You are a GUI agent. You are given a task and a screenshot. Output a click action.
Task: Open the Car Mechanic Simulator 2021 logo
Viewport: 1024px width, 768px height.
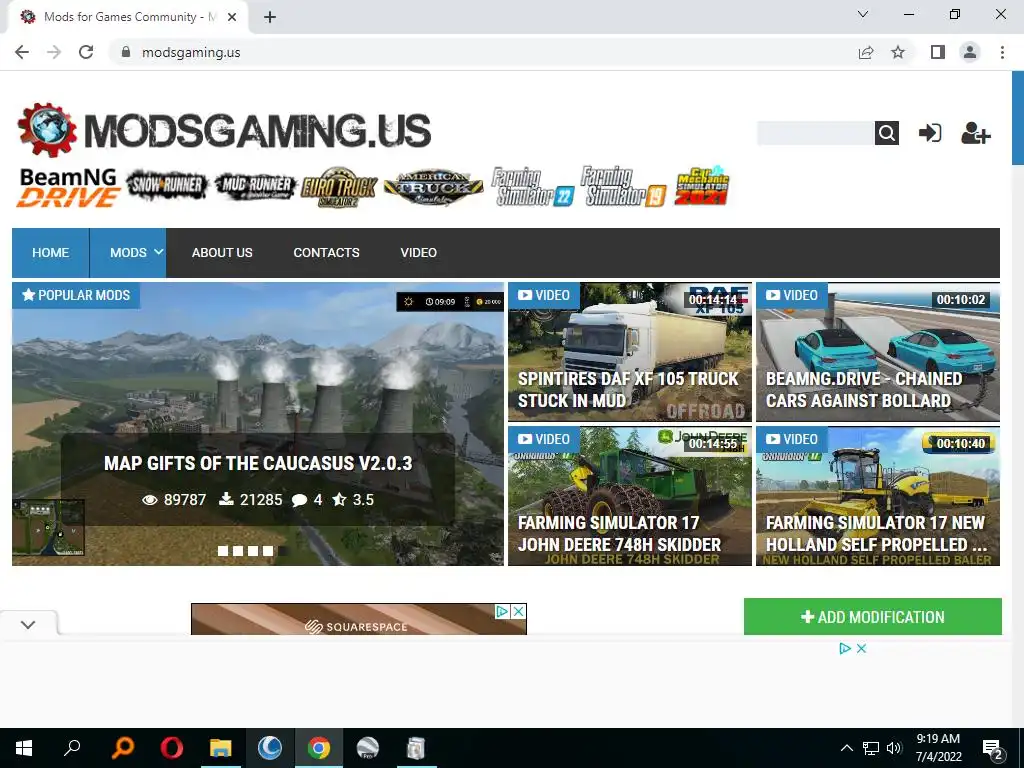pos(702,186)
